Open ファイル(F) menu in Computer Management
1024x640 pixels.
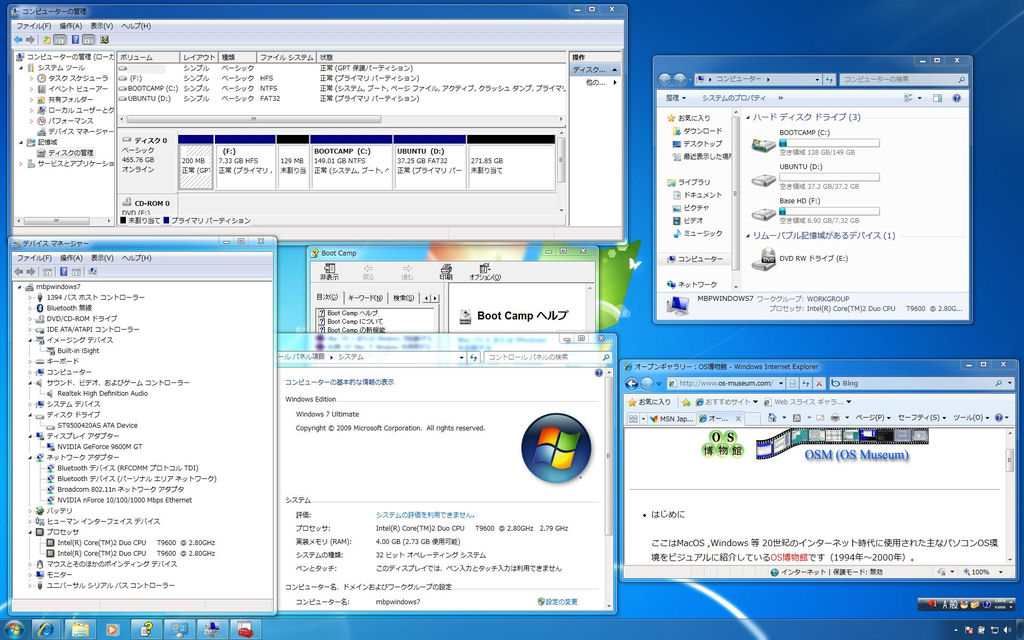(33, 25)
